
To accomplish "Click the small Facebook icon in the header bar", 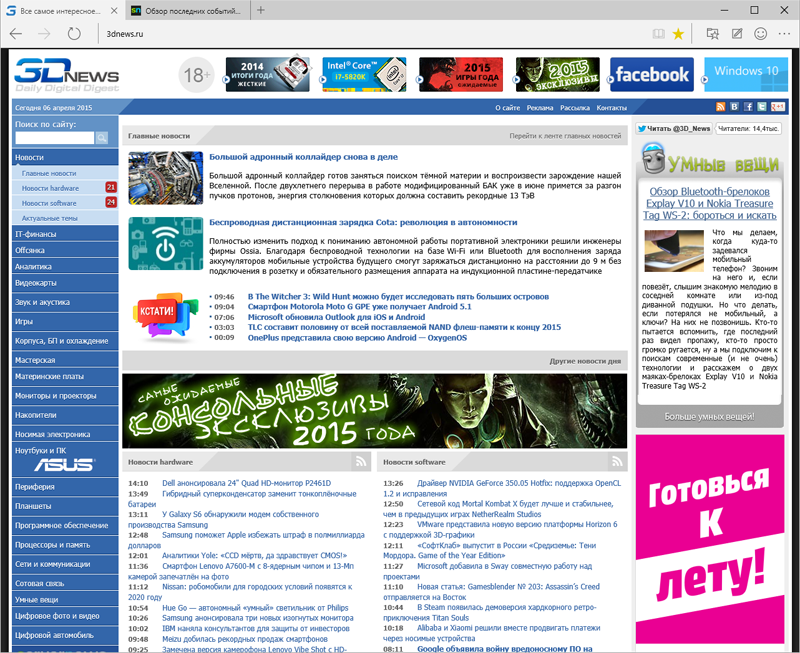I will (748, 107).
